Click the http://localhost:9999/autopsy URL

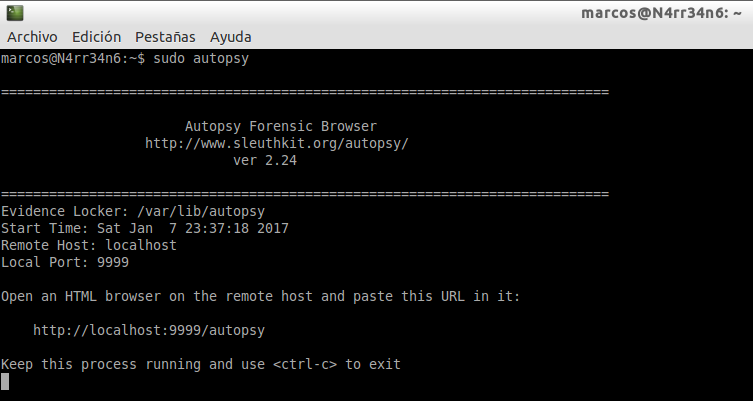point(149,329)
